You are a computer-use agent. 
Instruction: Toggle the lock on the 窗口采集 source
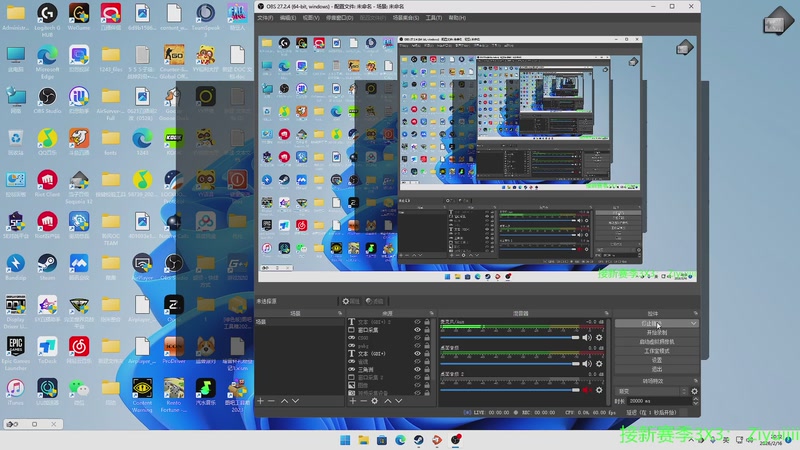(x=427, y=330)
